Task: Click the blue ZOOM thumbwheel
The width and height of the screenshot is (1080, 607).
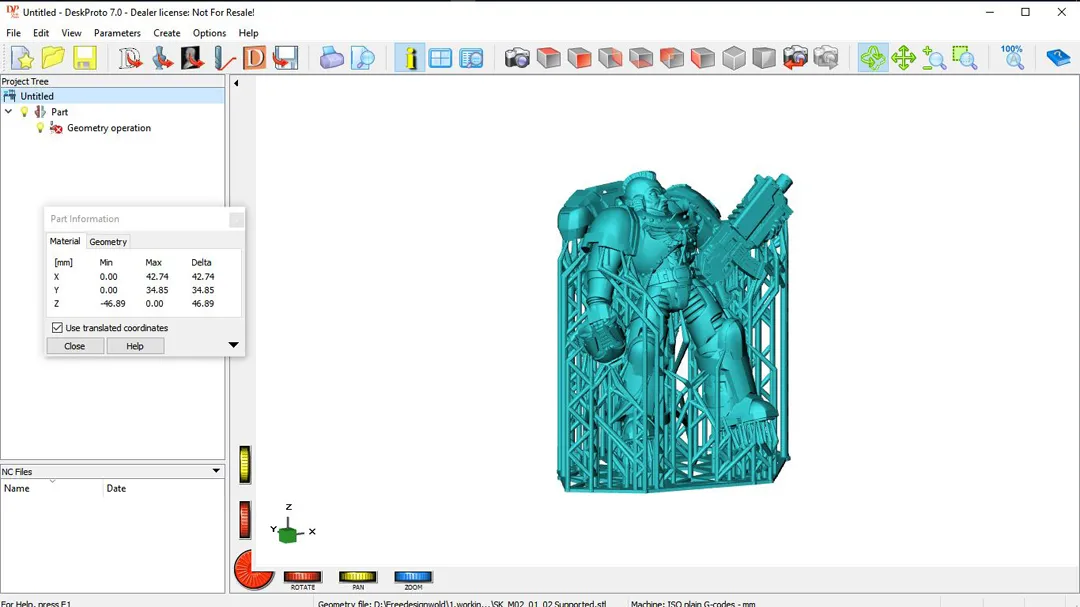Action: (x=413, y=577)
